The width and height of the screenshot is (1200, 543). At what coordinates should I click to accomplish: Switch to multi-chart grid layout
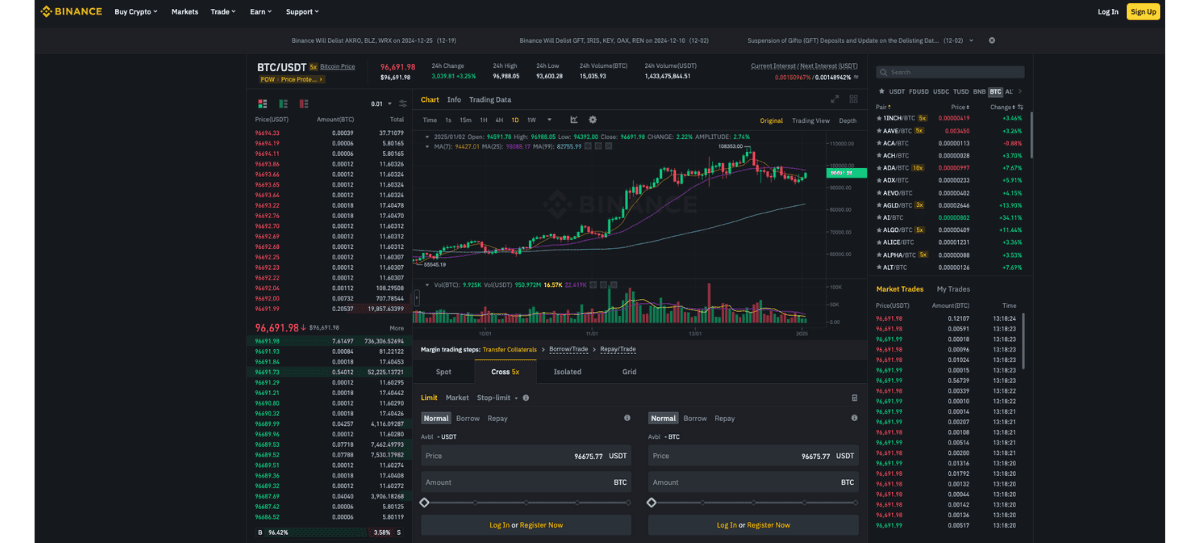click(x=853, y=99)
